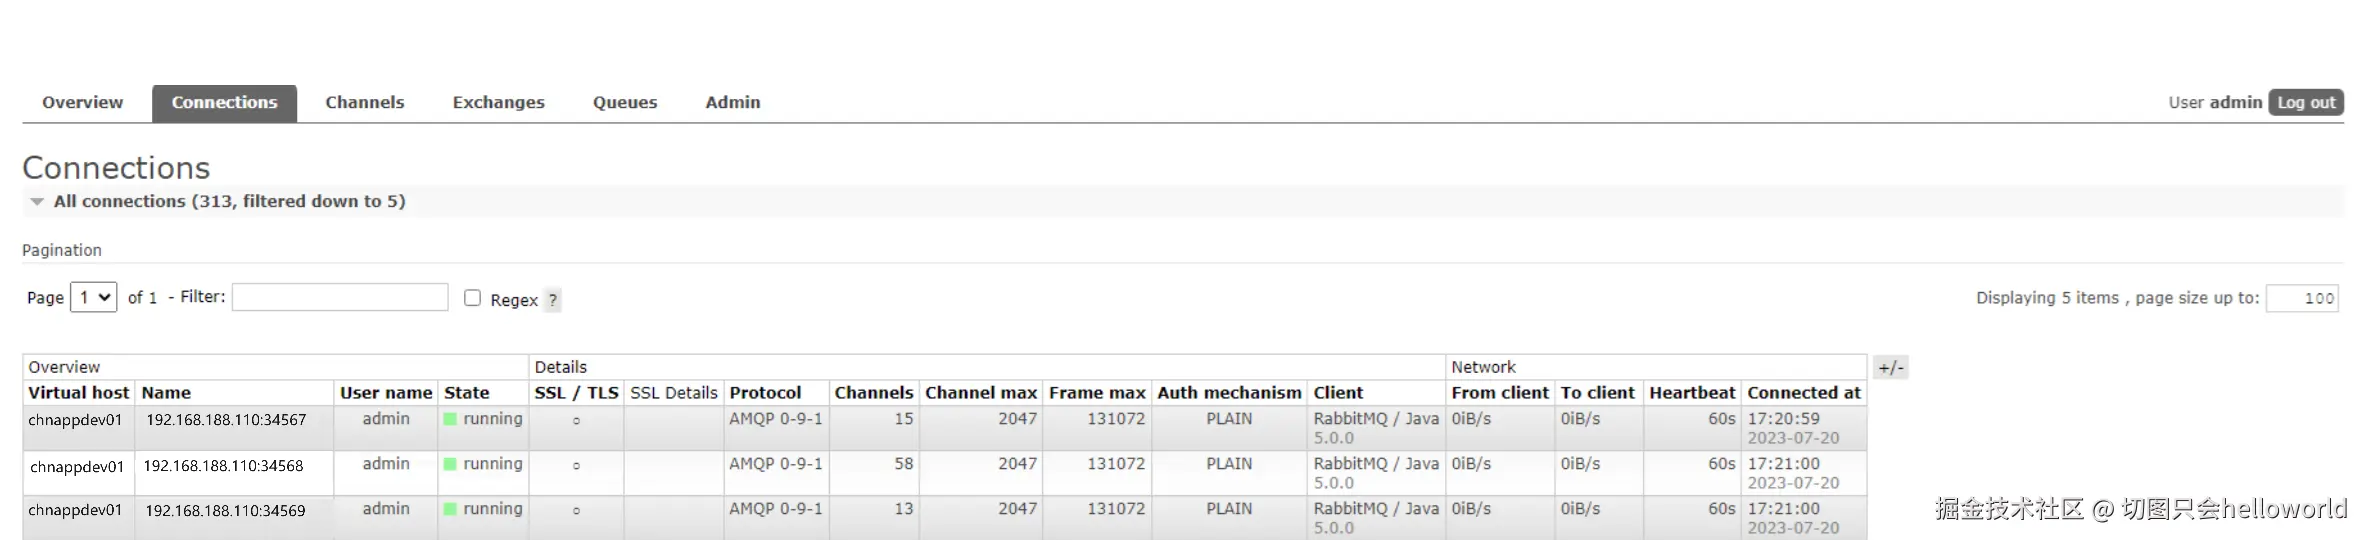
Task: Sort by To client column
Action: pos(1598,393)
